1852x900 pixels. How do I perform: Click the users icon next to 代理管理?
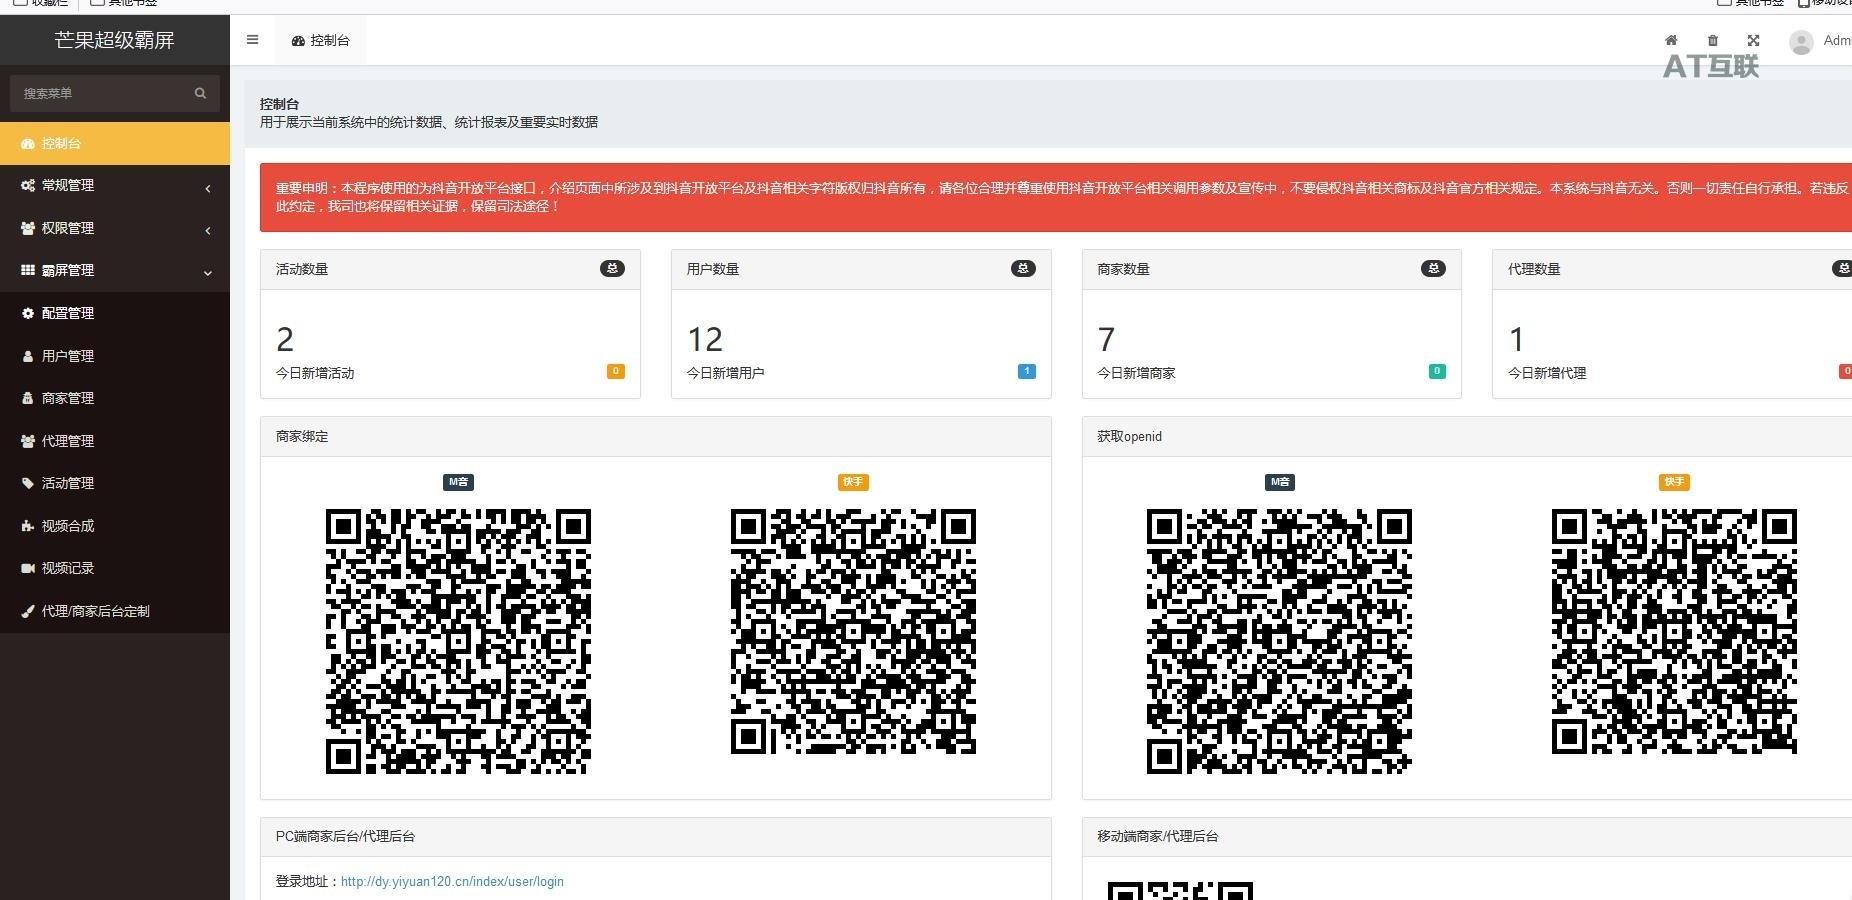28,442
